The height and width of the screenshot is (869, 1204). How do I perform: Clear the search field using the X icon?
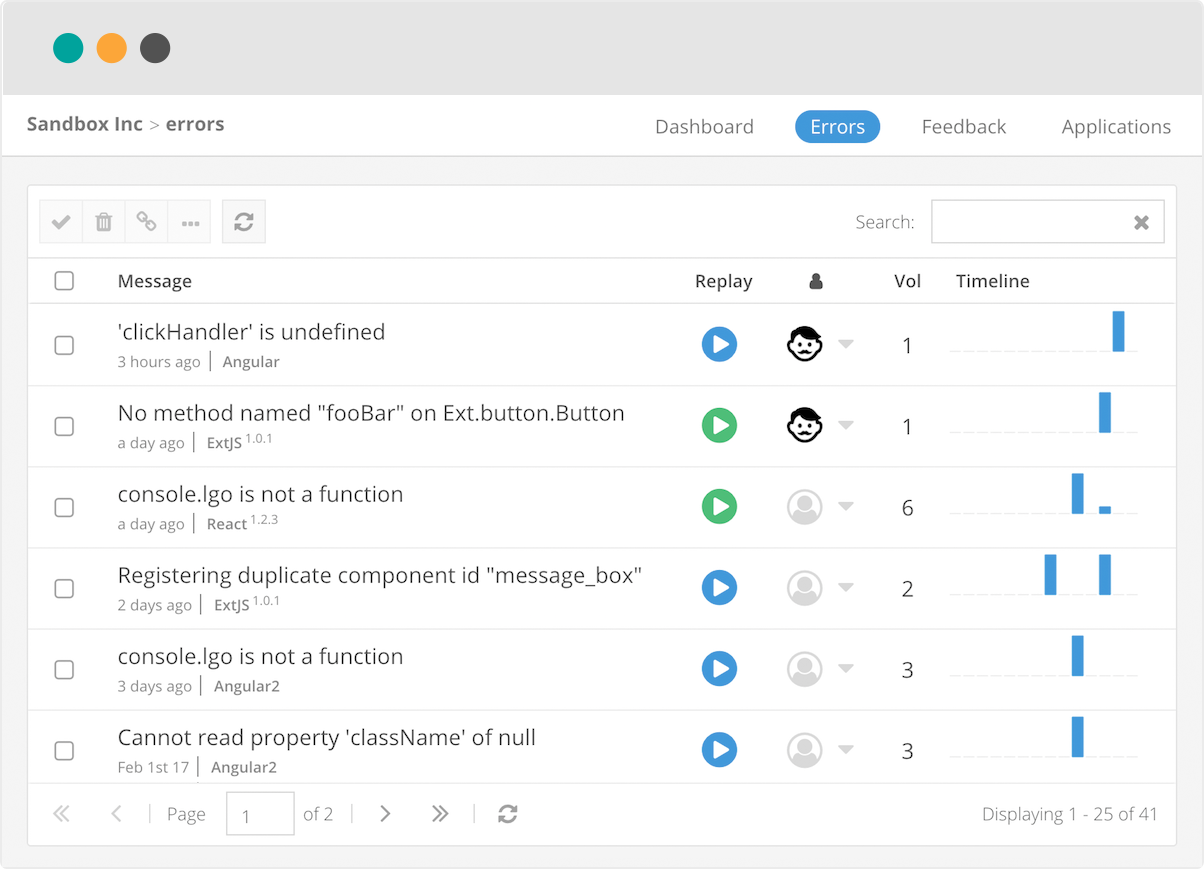1141,221
